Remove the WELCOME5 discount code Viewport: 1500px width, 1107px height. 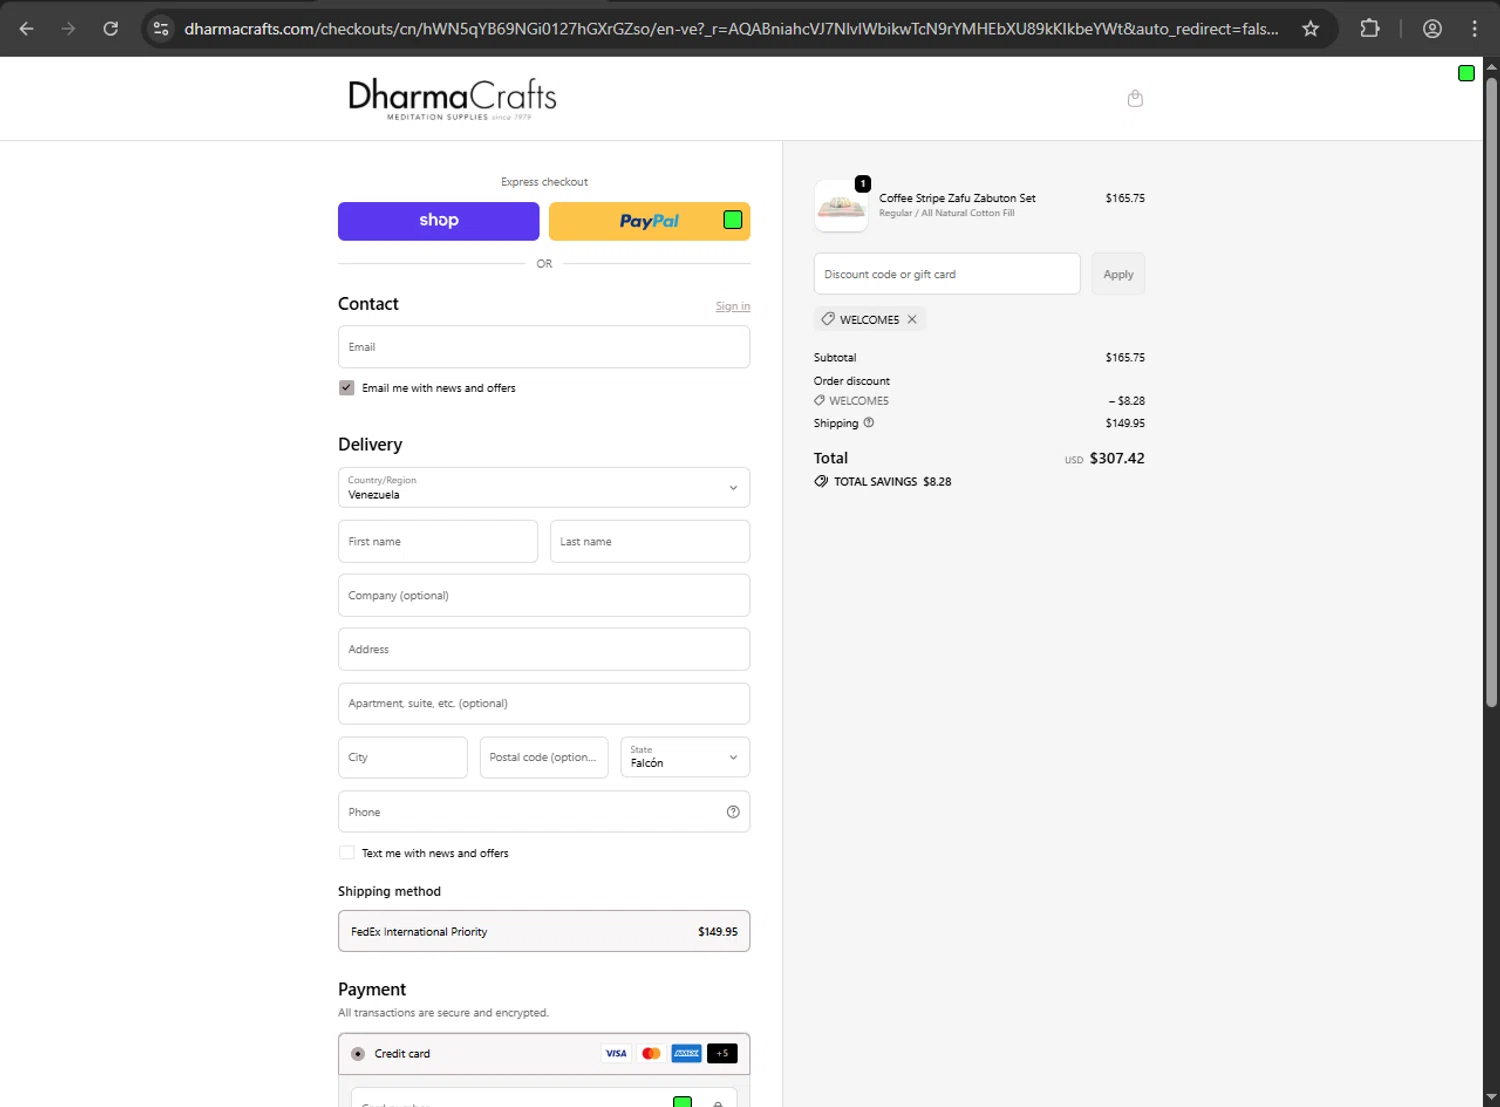click(912, 320)
